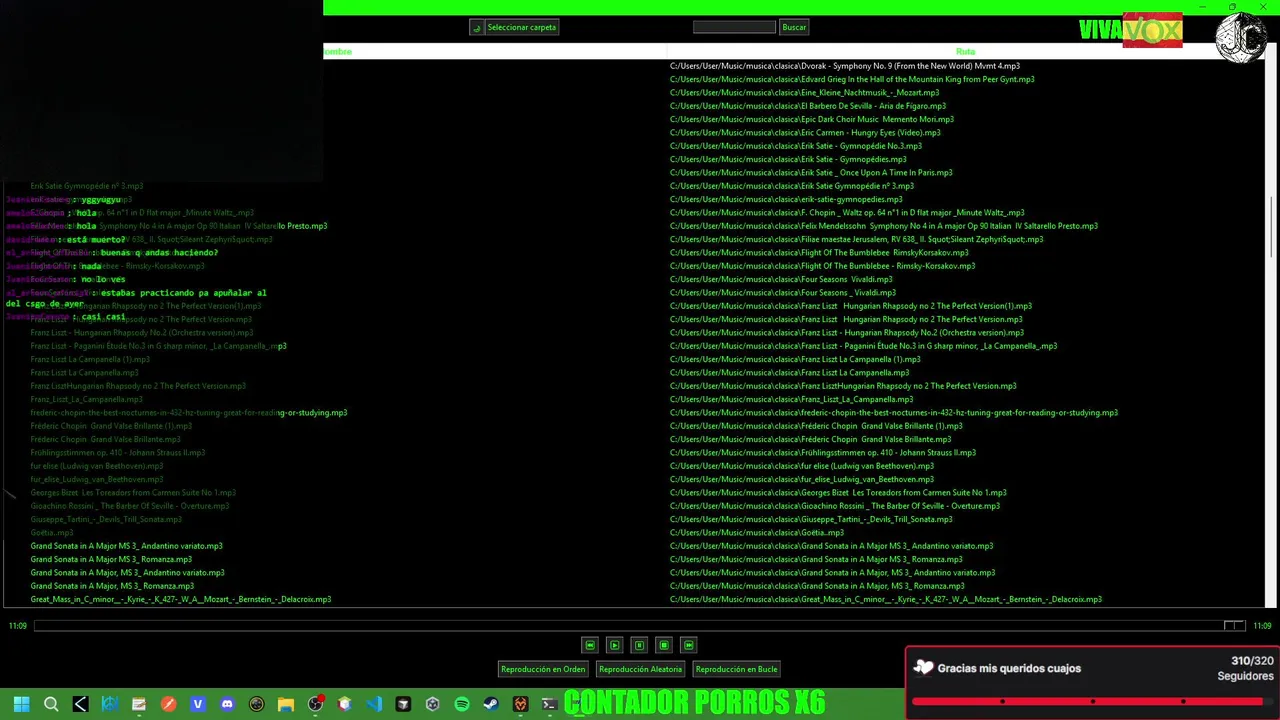This screenshot has width=1280, height=720.
Task: Select Erik Satie - Gymnopédie No.3.mp3 path row
Action: 796,146
